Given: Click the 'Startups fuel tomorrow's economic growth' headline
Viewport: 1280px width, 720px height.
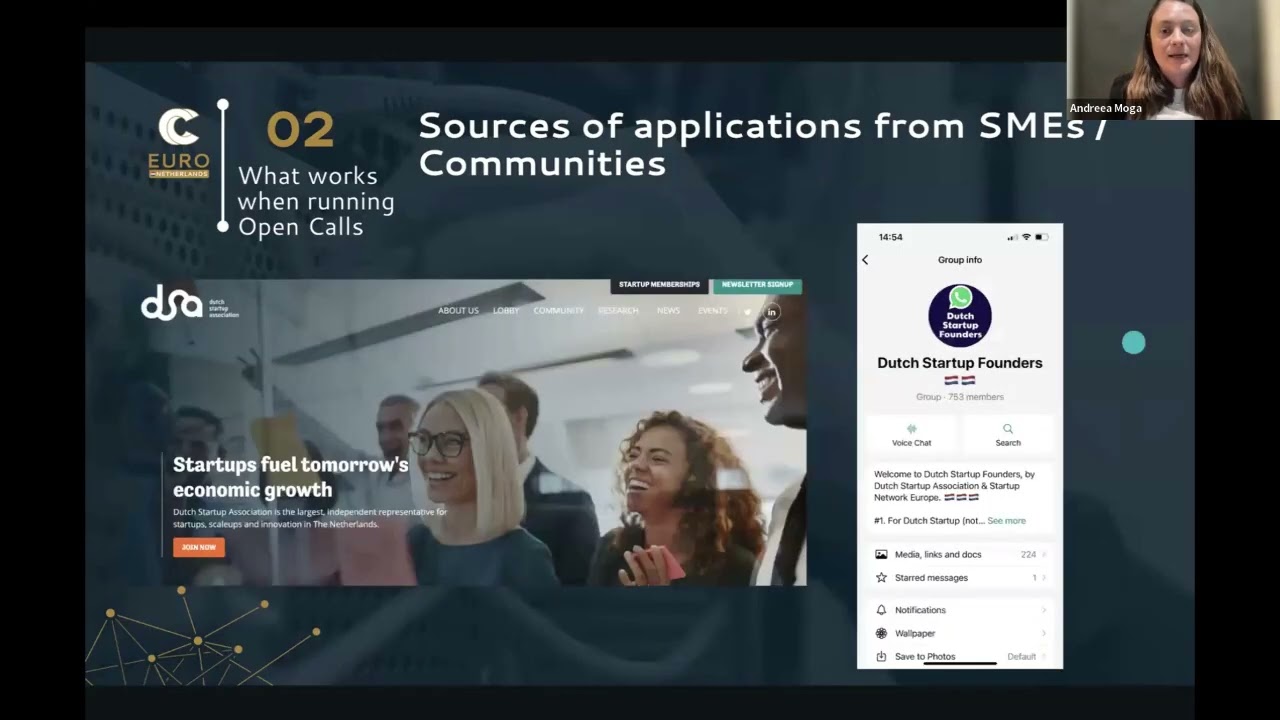Looking at the screenshot, I should pos(290,477).
